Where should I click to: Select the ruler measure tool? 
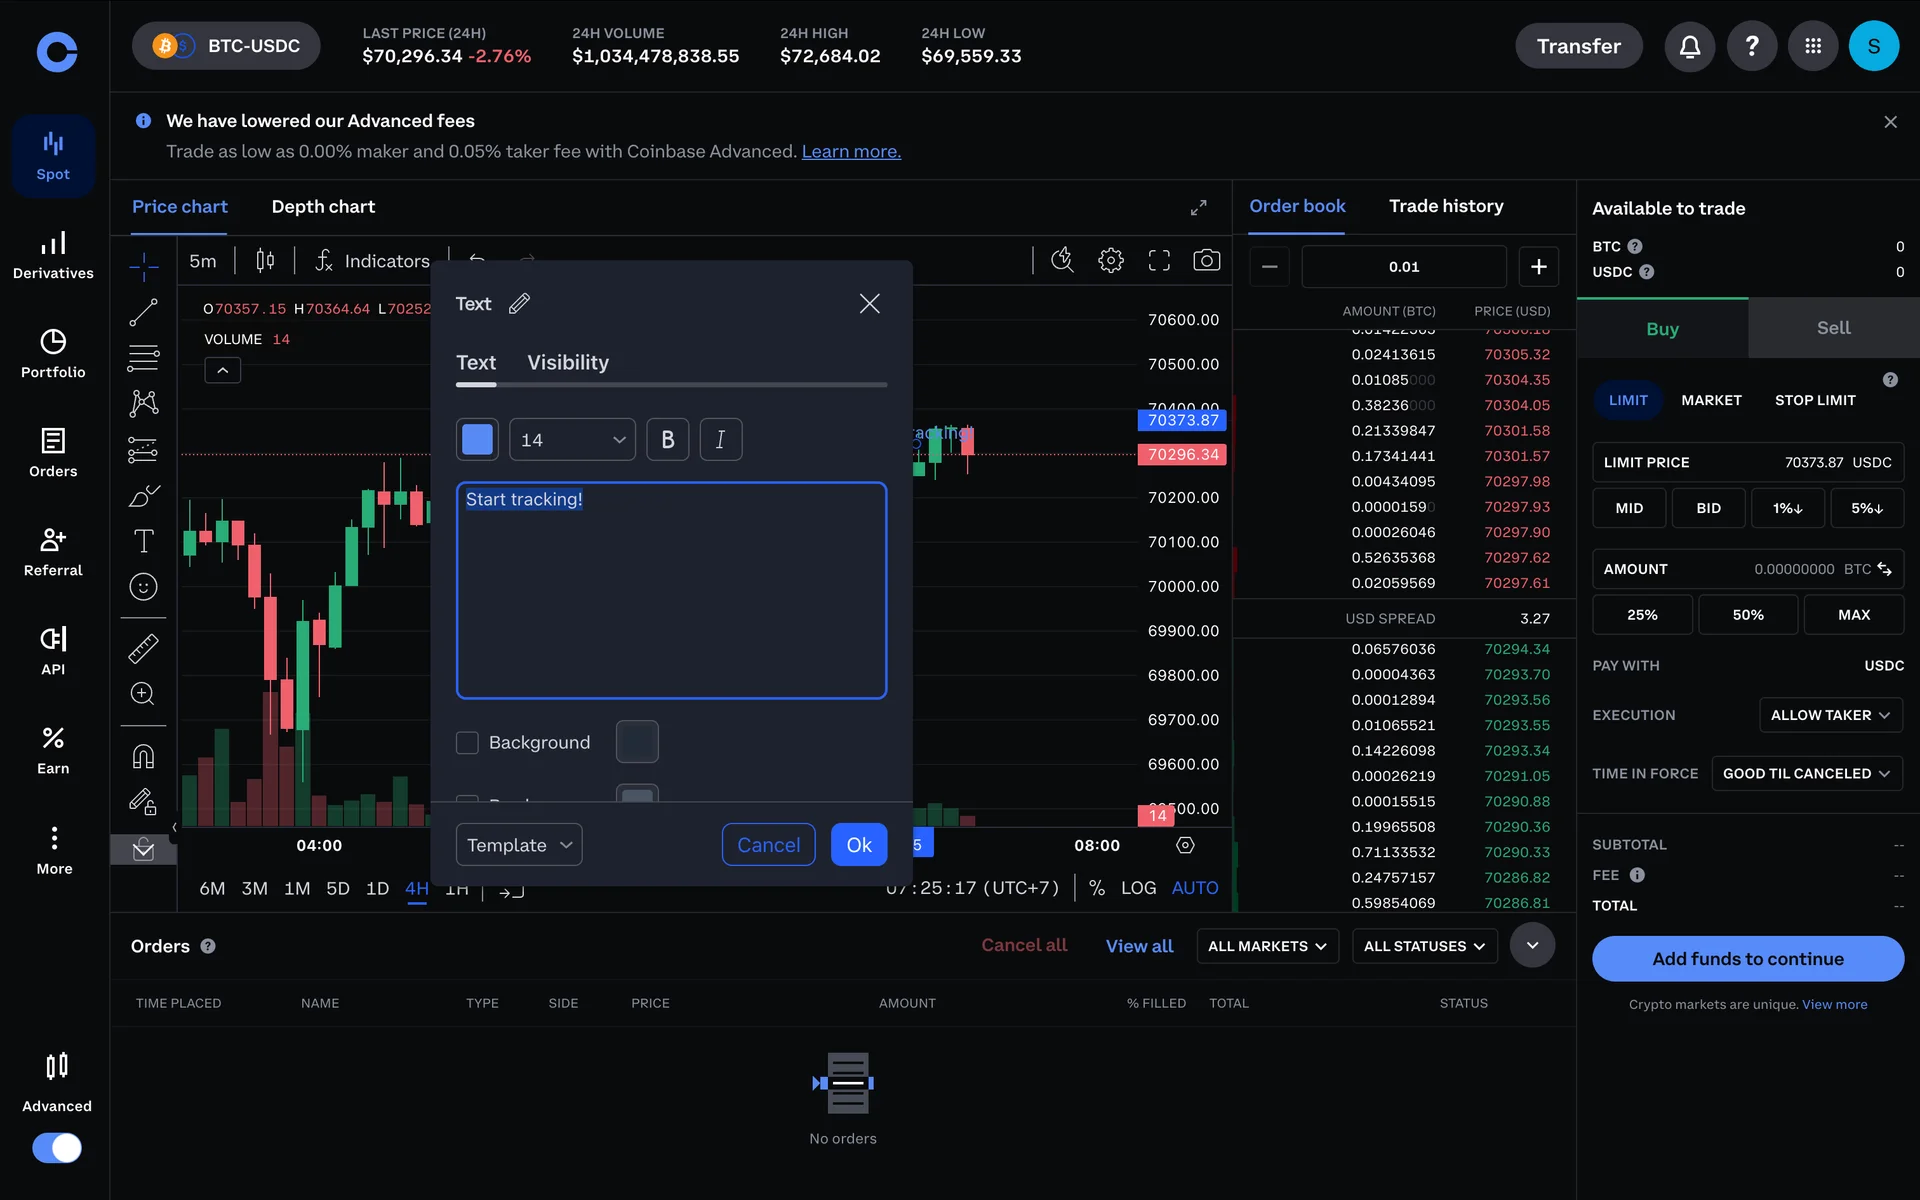pos(143,649)
